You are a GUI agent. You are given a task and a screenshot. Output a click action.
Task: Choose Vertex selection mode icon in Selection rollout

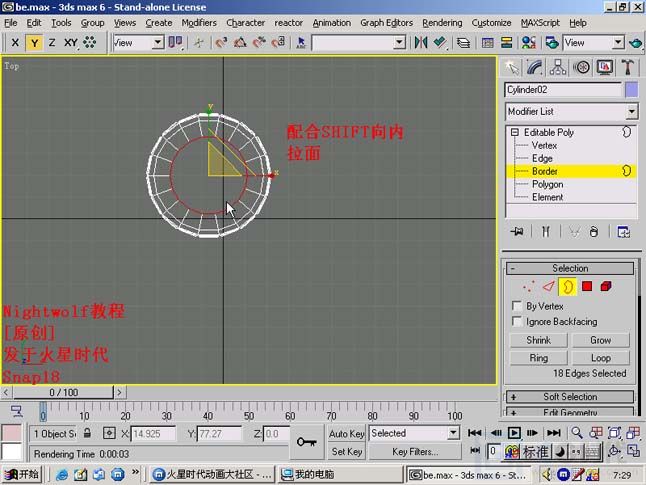tap(529, 286)
